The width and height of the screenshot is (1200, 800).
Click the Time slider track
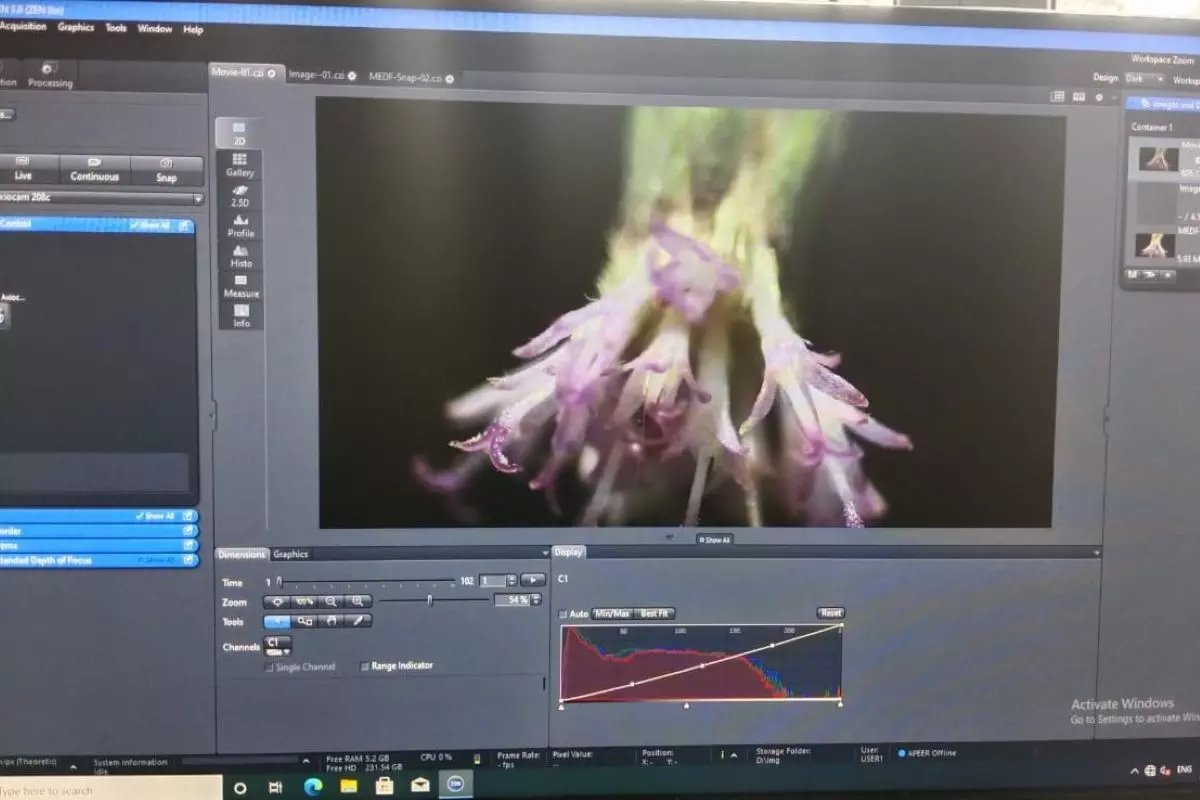(365, 582)
